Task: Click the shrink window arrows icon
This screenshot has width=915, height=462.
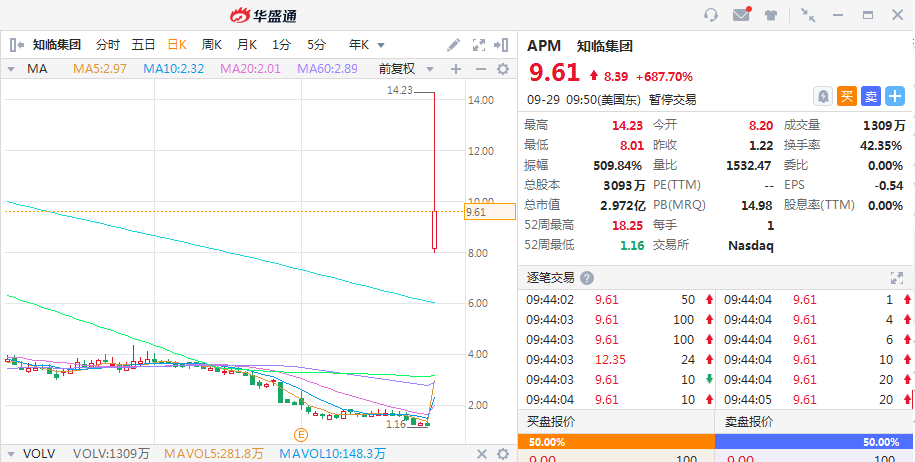Action: tap(808, 15)
